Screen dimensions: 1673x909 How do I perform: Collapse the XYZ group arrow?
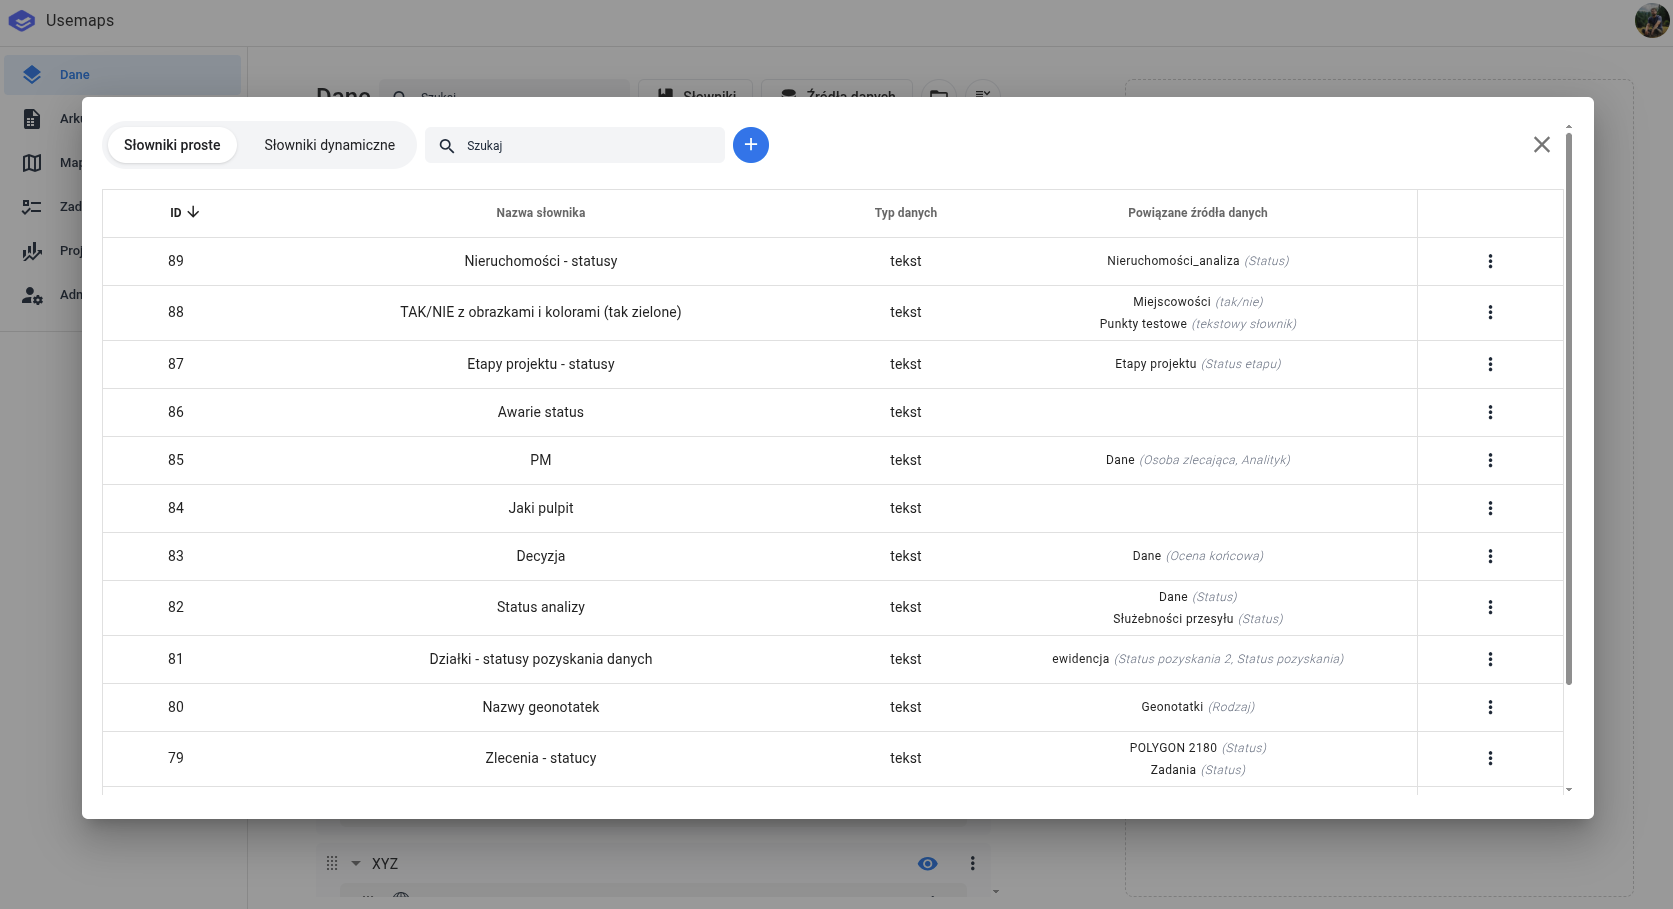click(356, 863)
